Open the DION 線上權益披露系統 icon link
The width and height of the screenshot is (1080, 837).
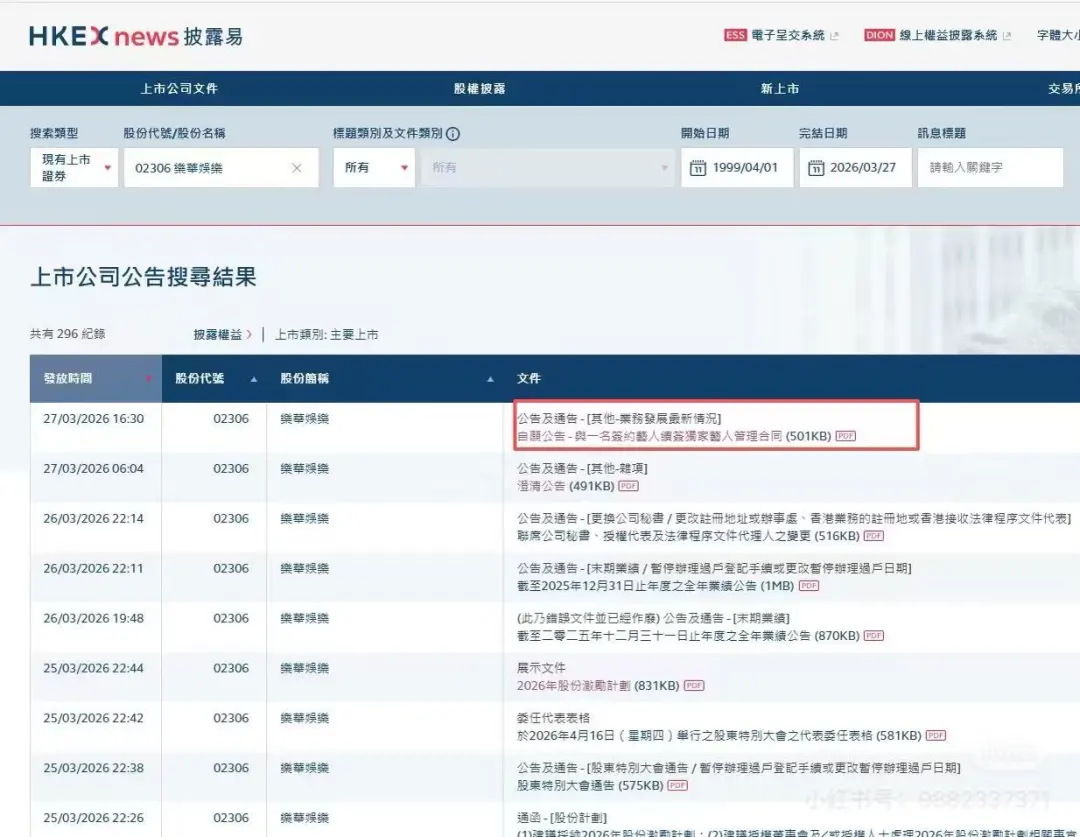coord(880,35)
